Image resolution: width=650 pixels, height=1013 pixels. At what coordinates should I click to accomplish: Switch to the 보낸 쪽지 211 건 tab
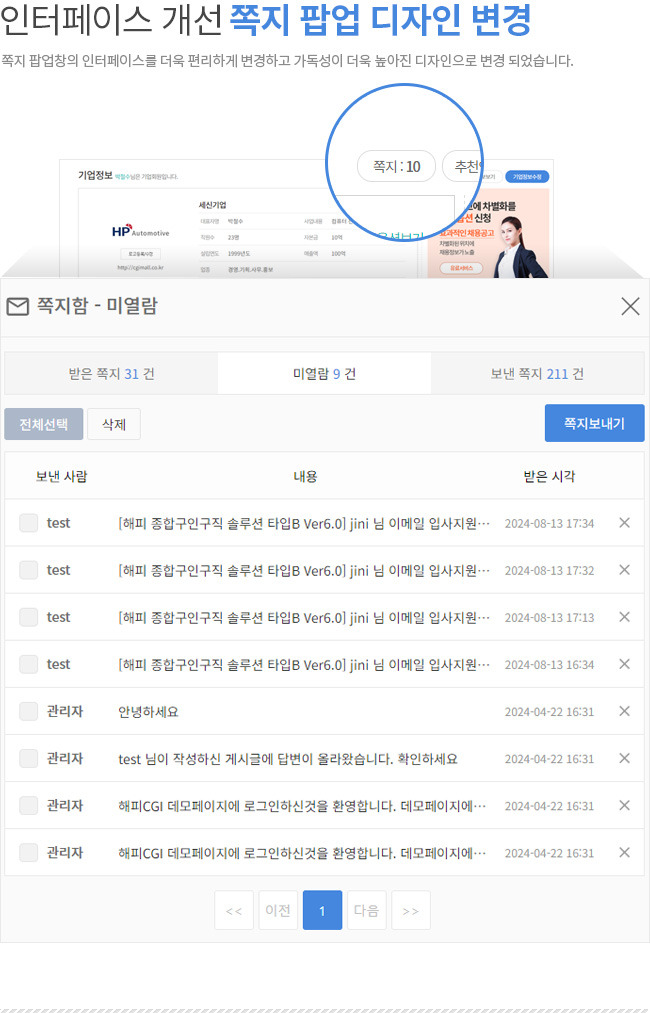pos(538,373)
